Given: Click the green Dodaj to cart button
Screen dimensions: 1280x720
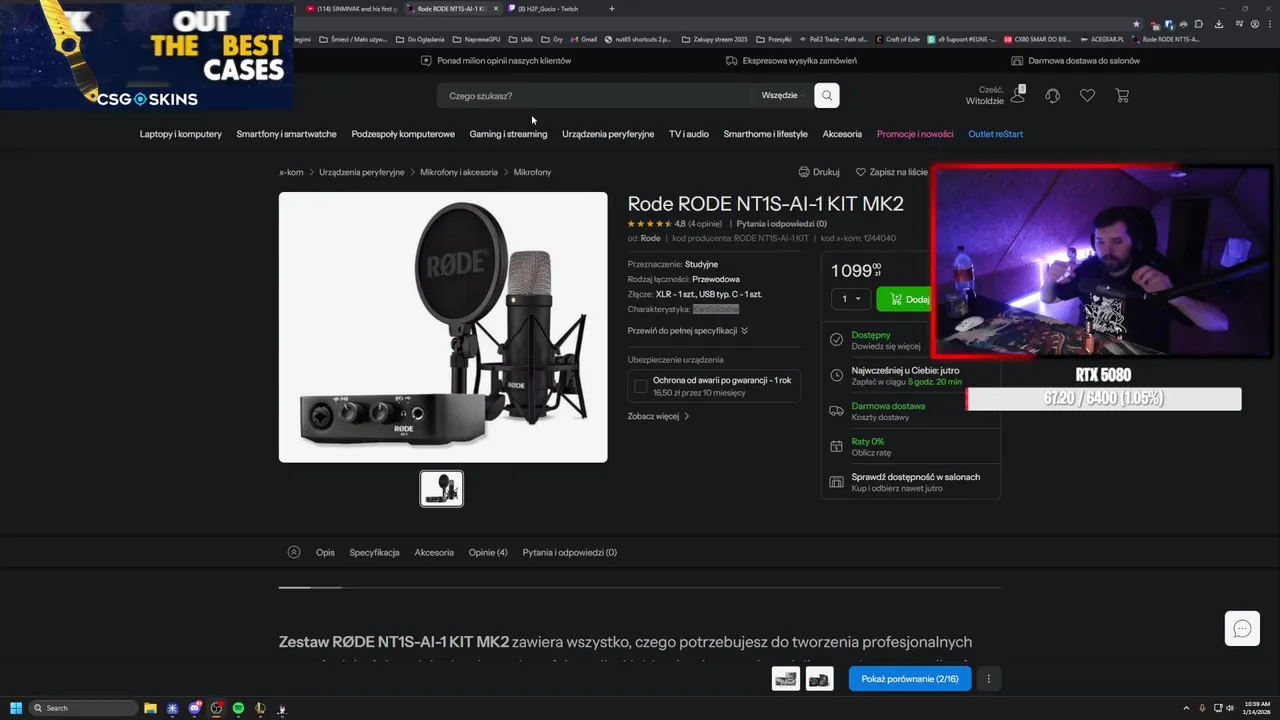Looking at the screenshot, I should click(904, 299).
